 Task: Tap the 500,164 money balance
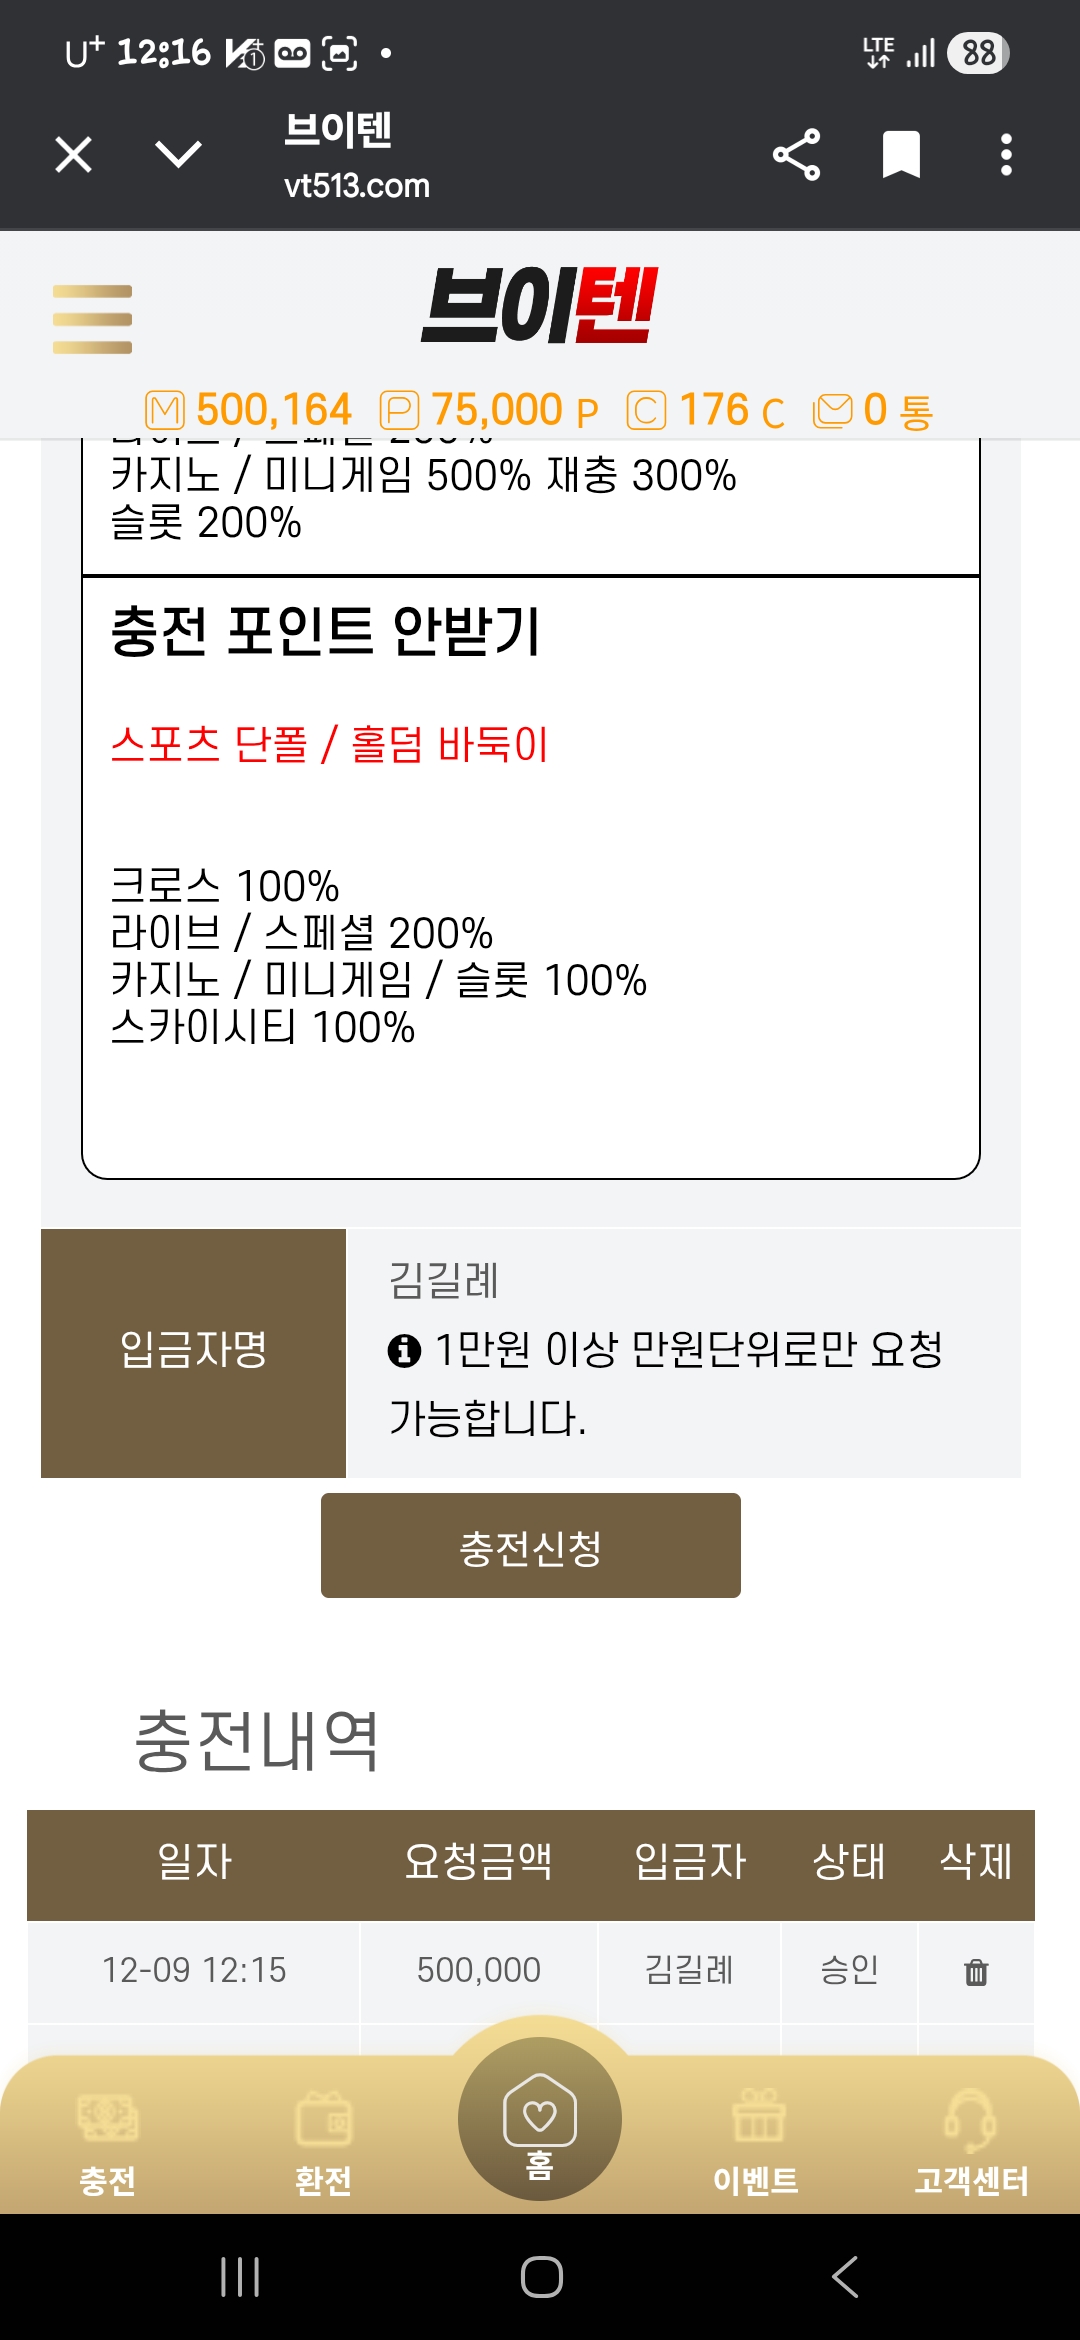coord(250,410)
